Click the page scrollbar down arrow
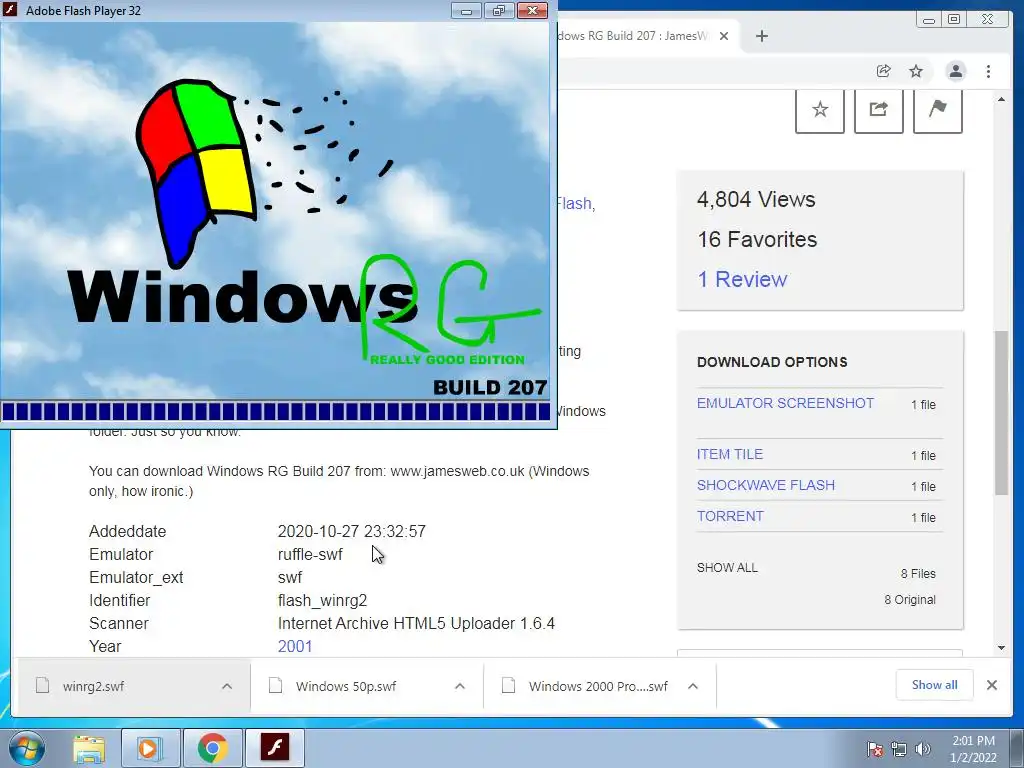The width and height of the screenshot is (1024, 768). [1001, 648]
